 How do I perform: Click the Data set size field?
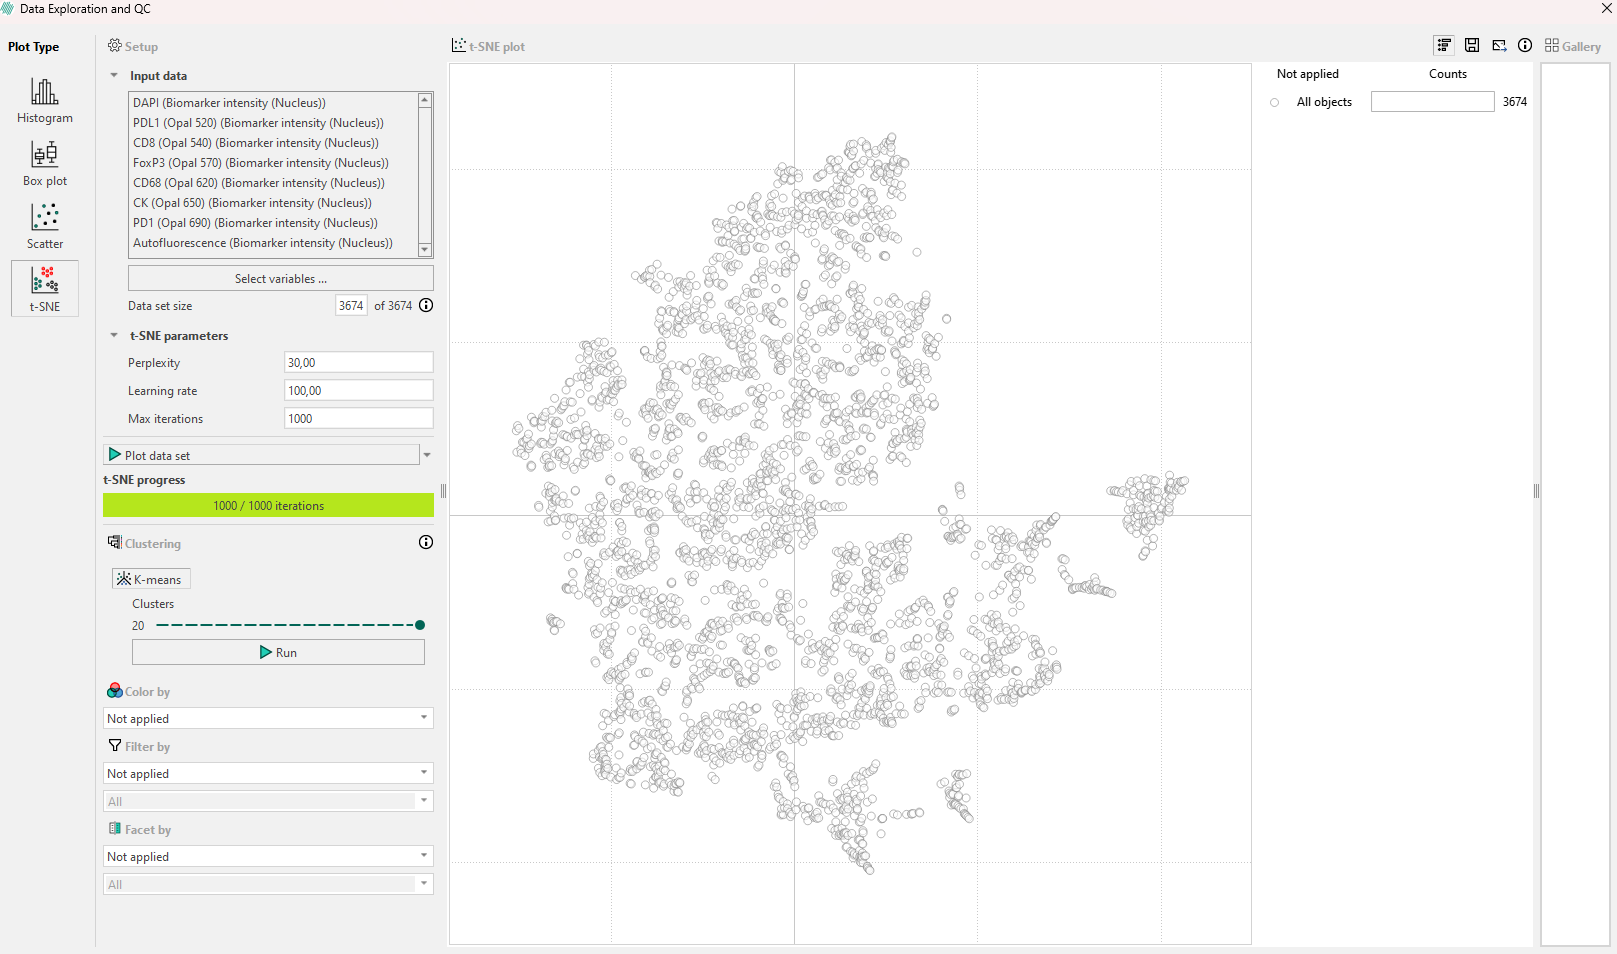click(351, 305)
